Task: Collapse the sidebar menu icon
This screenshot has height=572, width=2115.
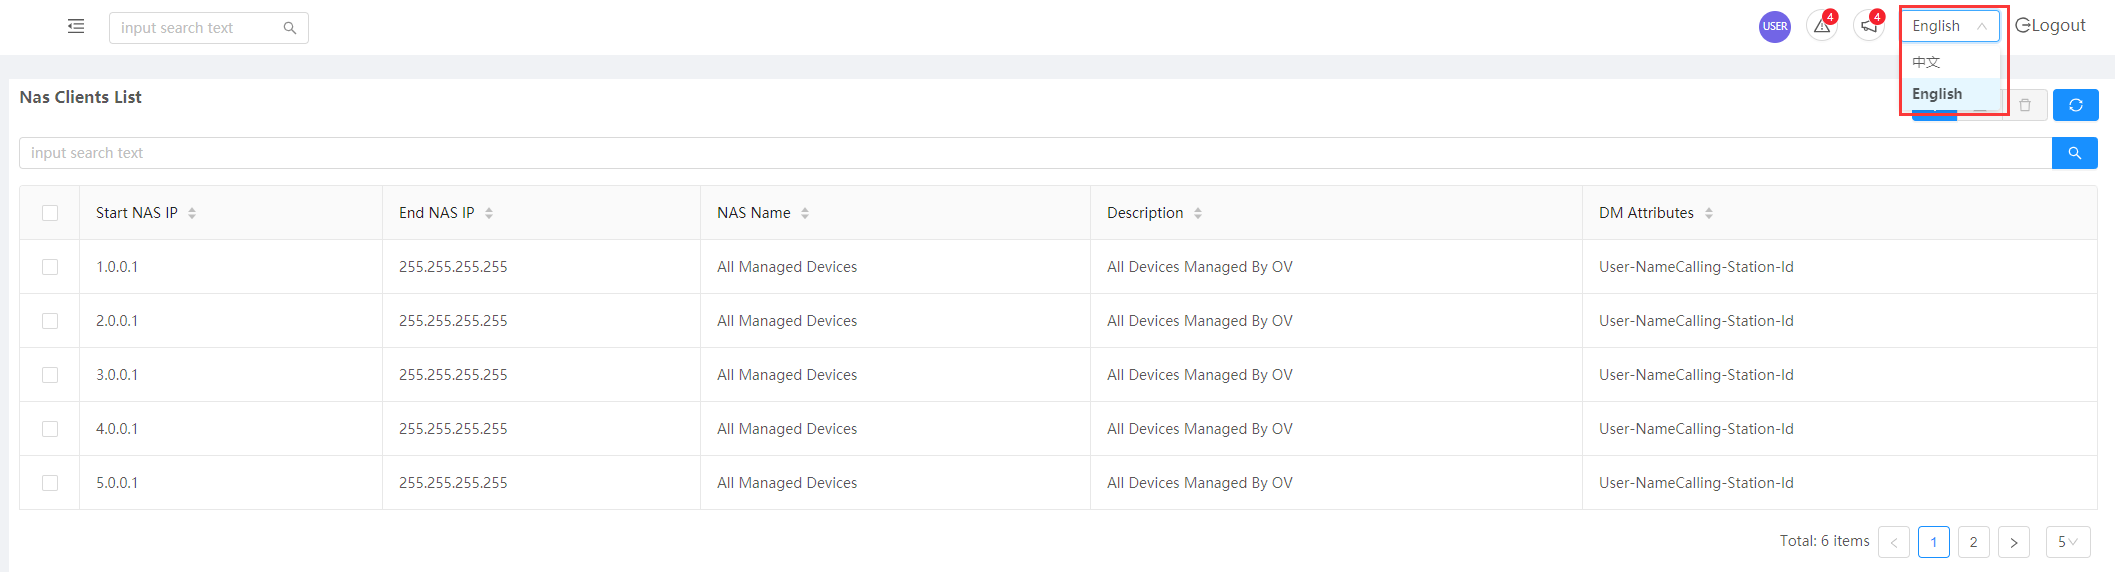Action: pyautogui.click(x=76, y=27)
